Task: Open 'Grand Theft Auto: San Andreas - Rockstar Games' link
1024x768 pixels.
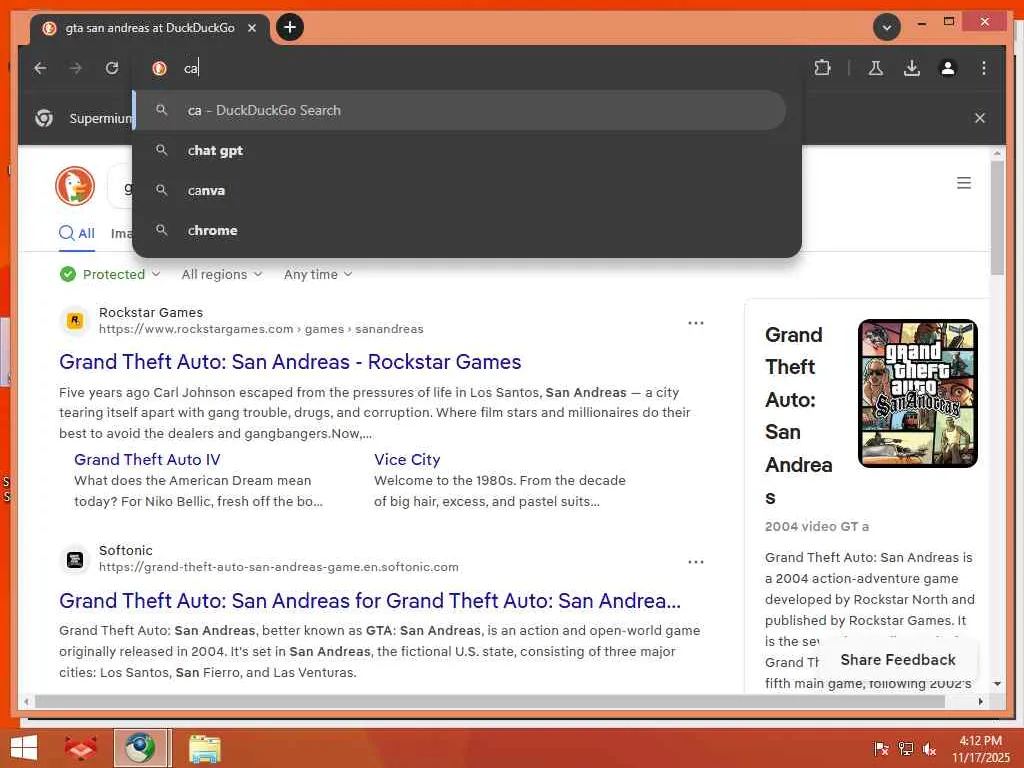Action: [290, 362]
